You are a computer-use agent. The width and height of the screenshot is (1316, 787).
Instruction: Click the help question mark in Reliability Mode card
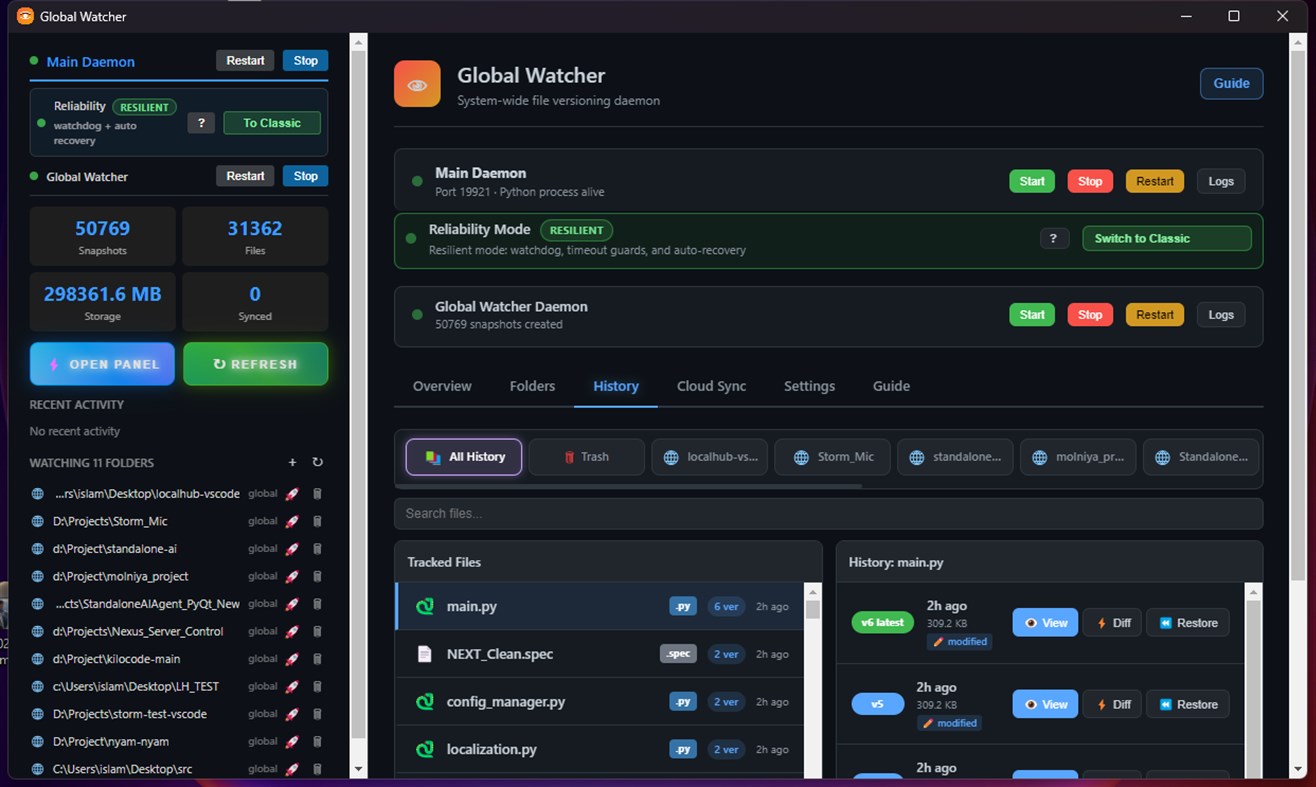tap(1054, 238)
